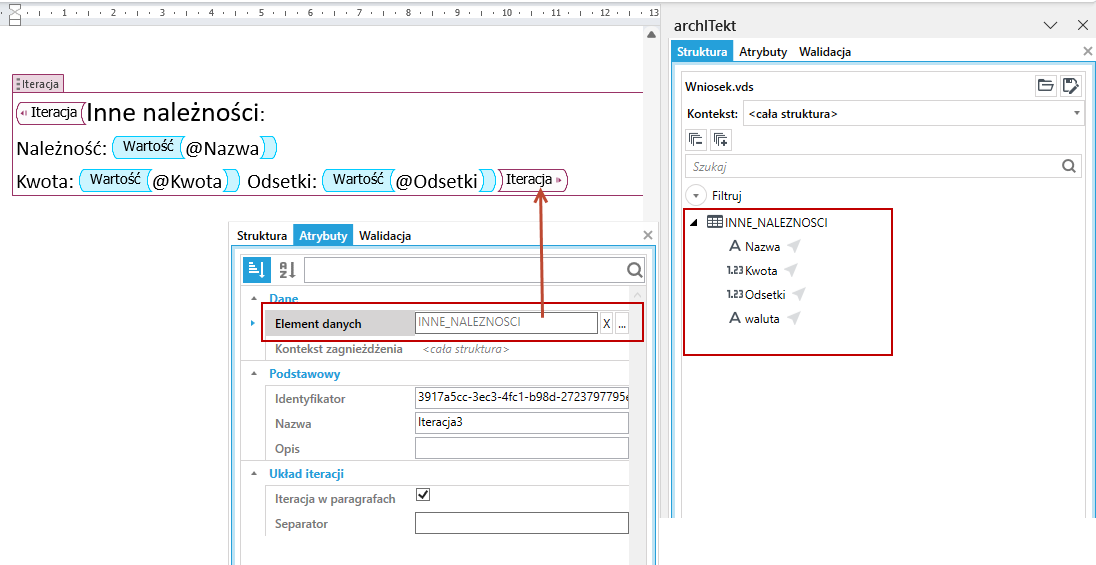Magnifier icon in attributes search box
The height and width of the screenshot is (565, 1096).
pos(634,270)
